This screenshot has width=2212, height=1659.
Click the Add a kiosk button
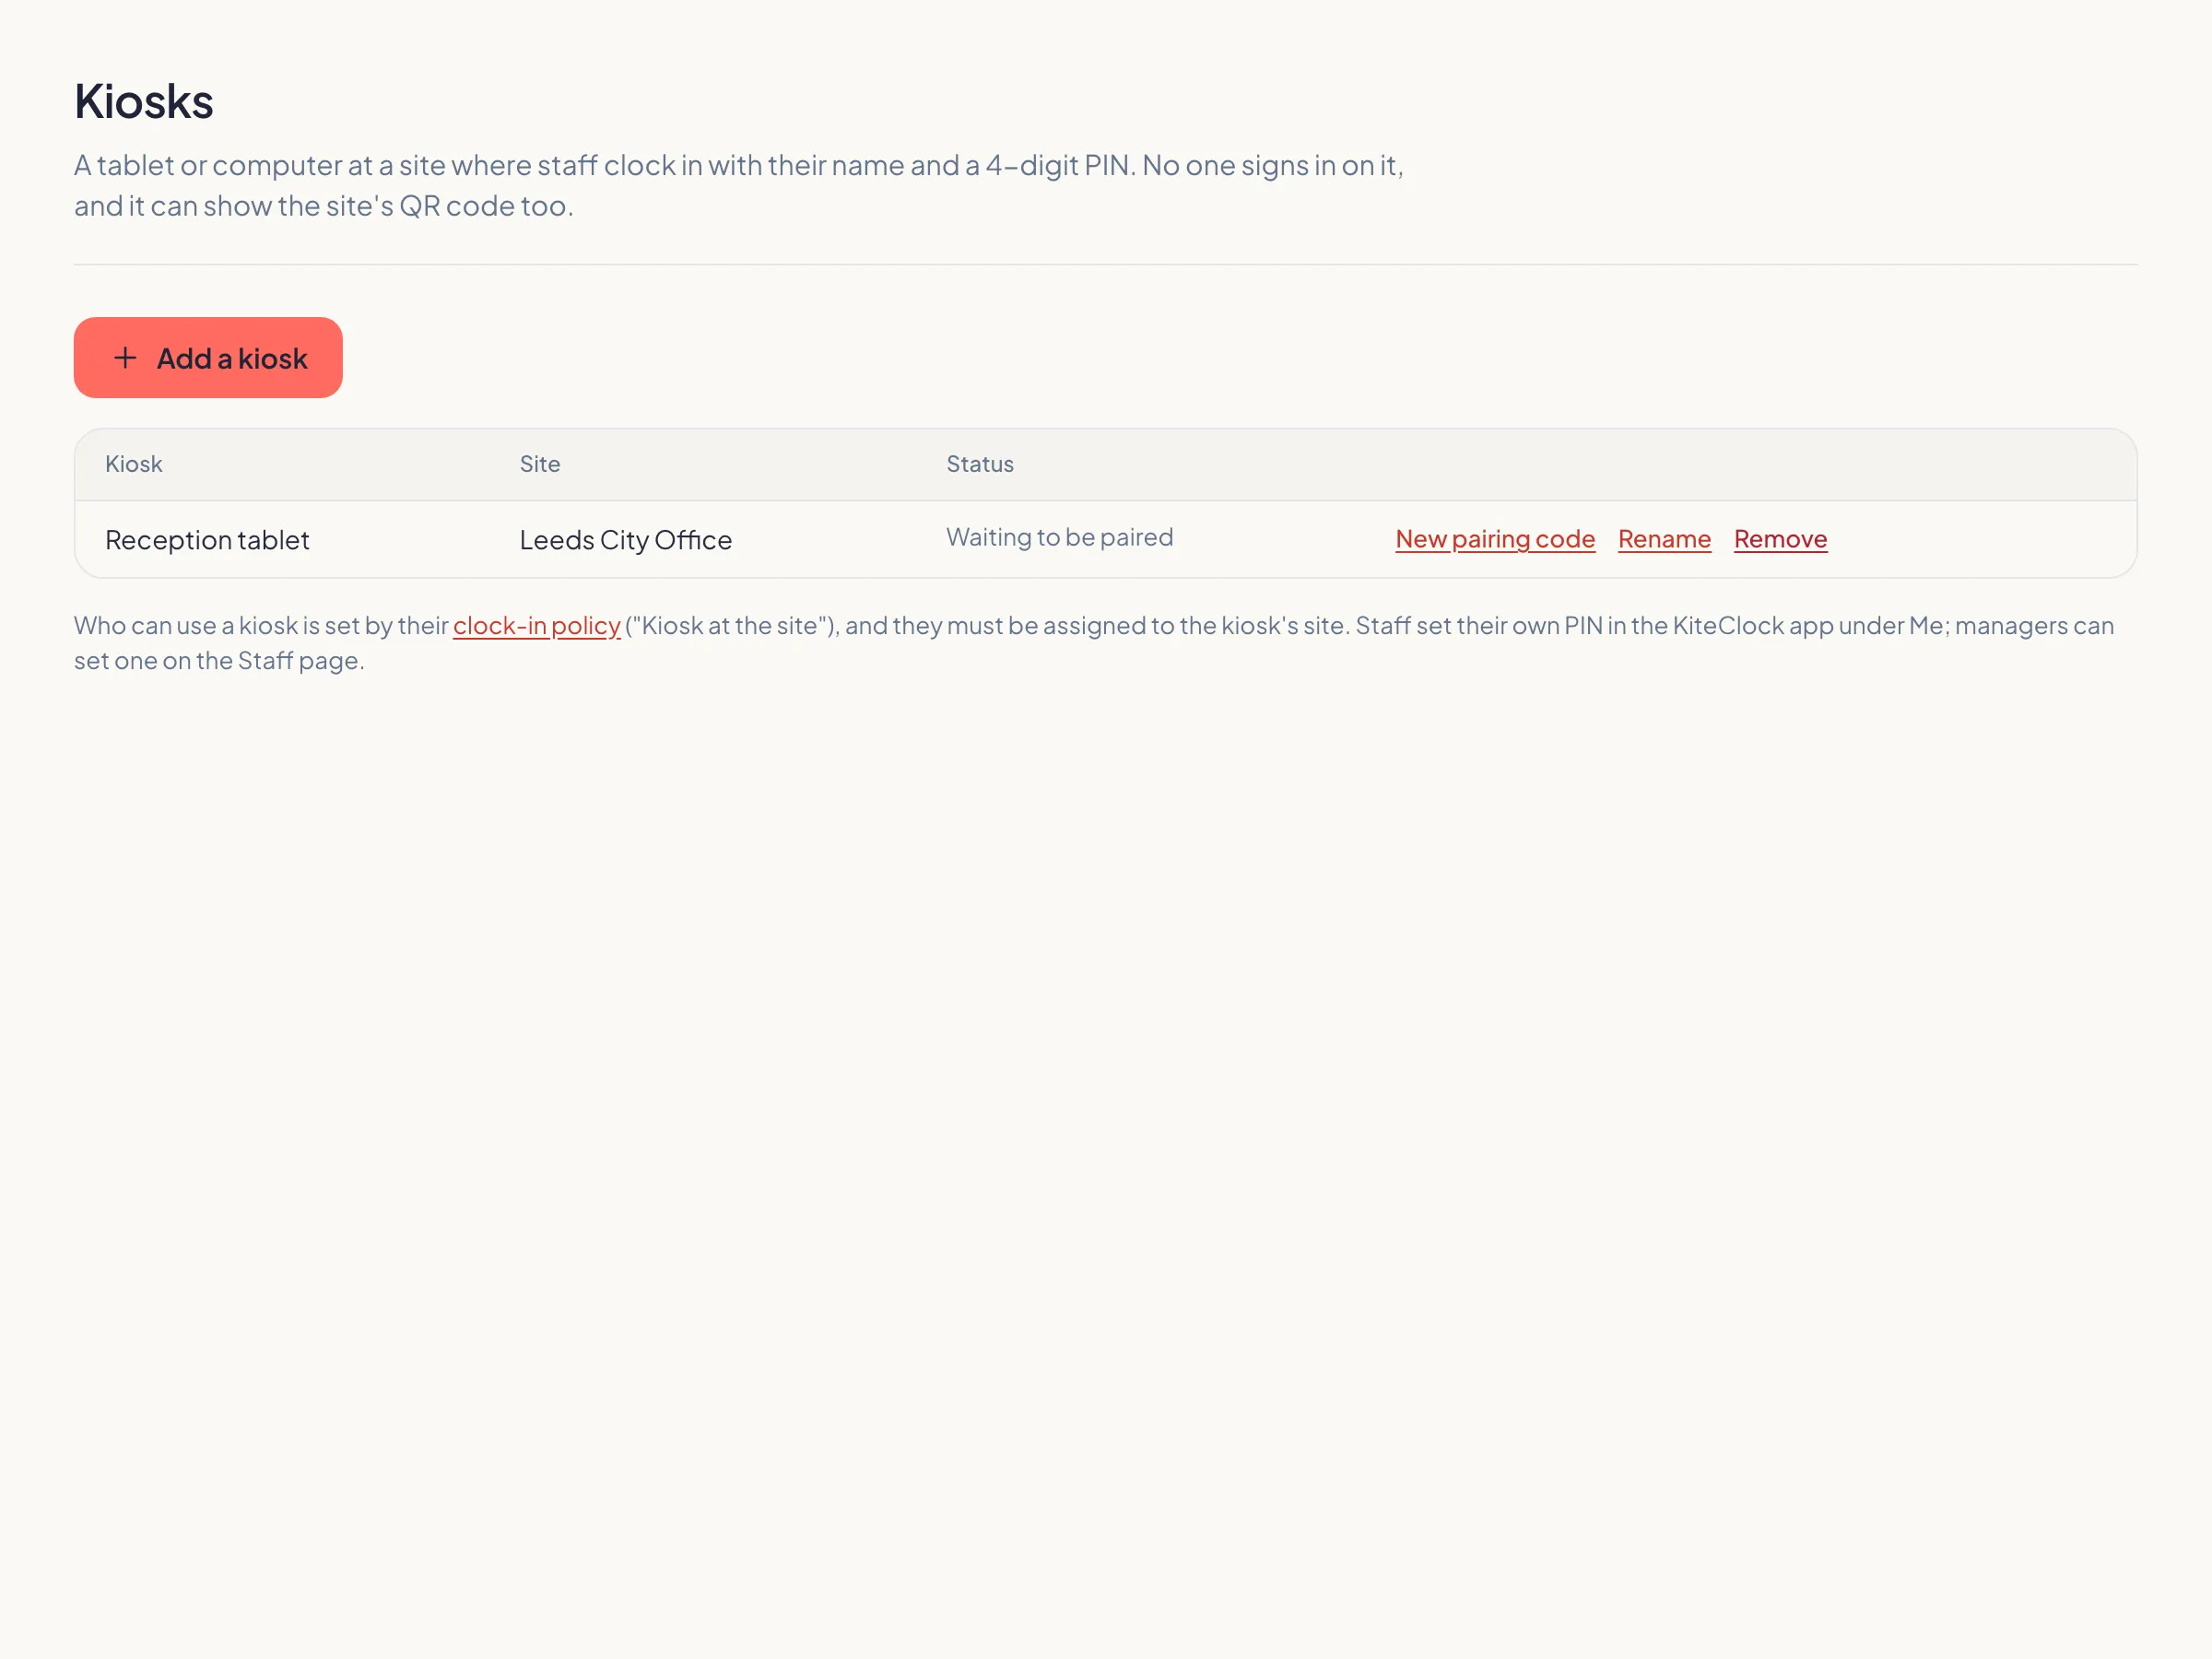pyautogui.click(x=208, y=358)
